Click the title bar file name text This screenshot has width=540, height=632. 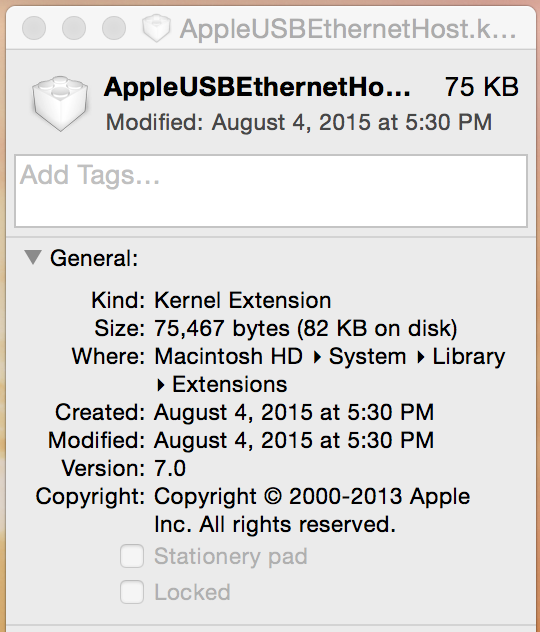[x=348, y=29]
